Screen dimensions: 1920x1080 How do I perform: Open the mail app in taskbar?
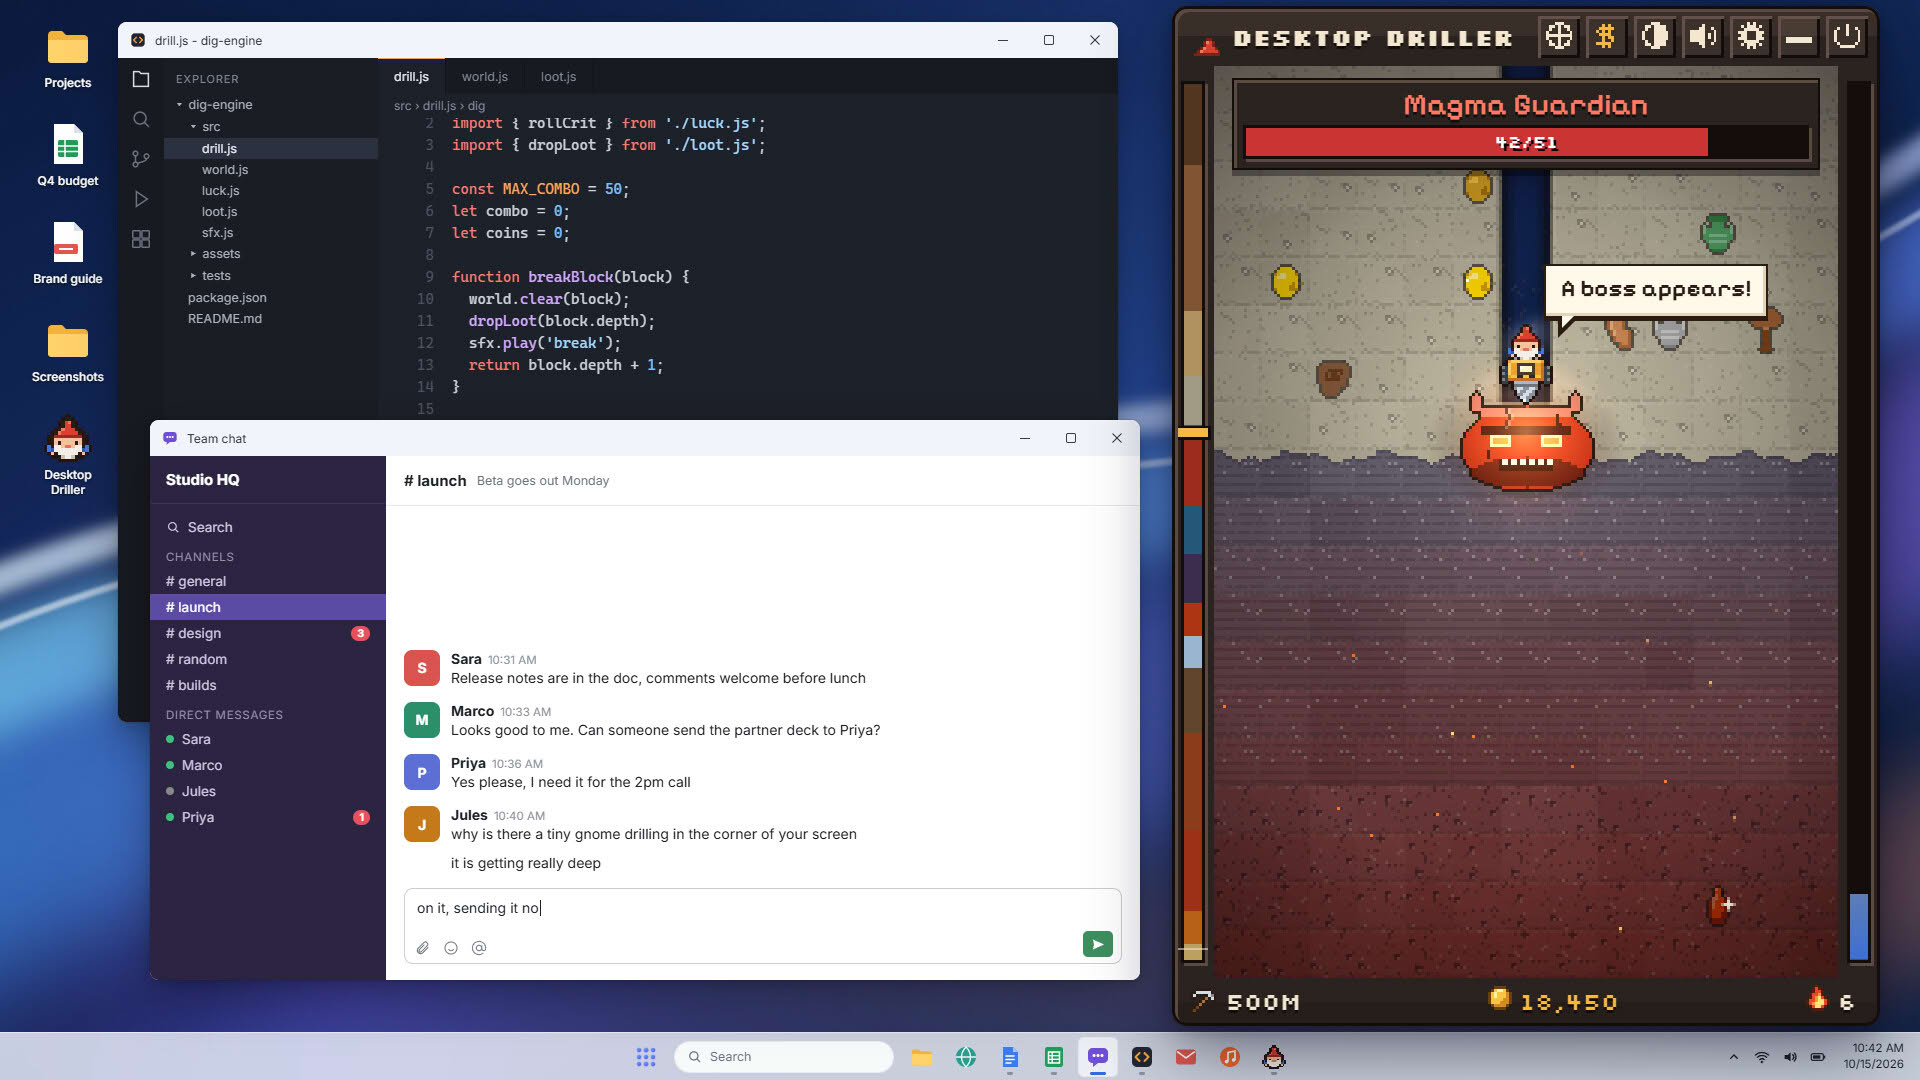coord(1186,1057)
